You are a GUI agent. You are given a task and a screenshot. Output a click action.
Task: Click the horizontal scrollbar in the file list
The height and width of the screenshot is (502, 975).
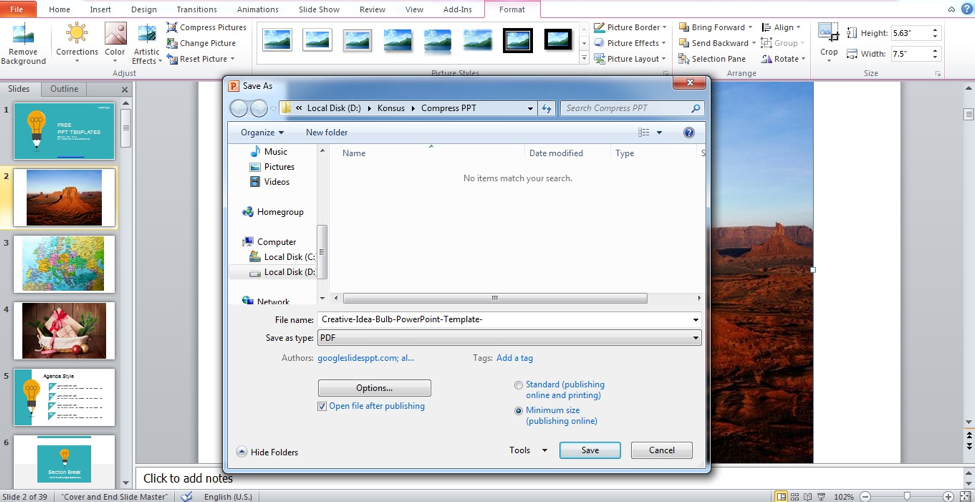495,299
